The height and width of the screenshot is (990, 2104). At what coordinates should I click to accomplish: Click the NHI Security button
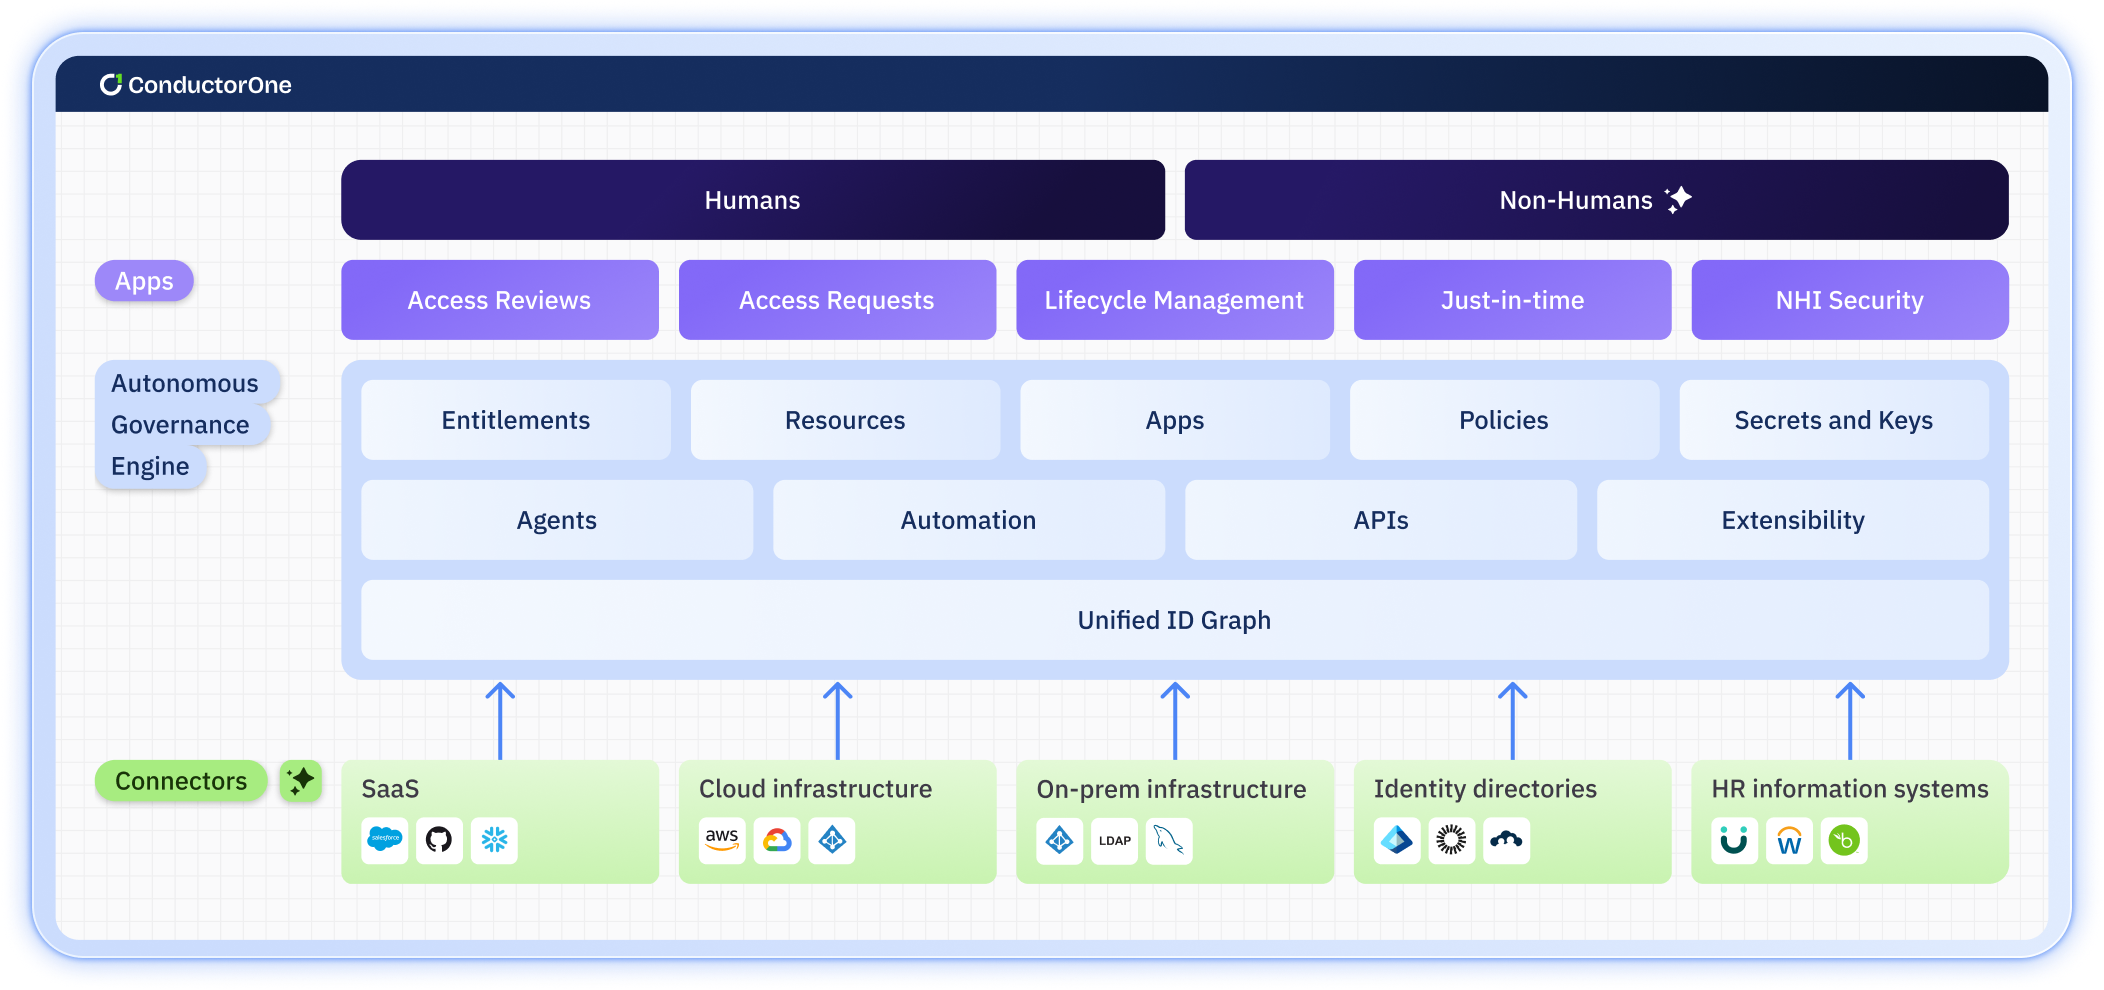coord(1849,299)
